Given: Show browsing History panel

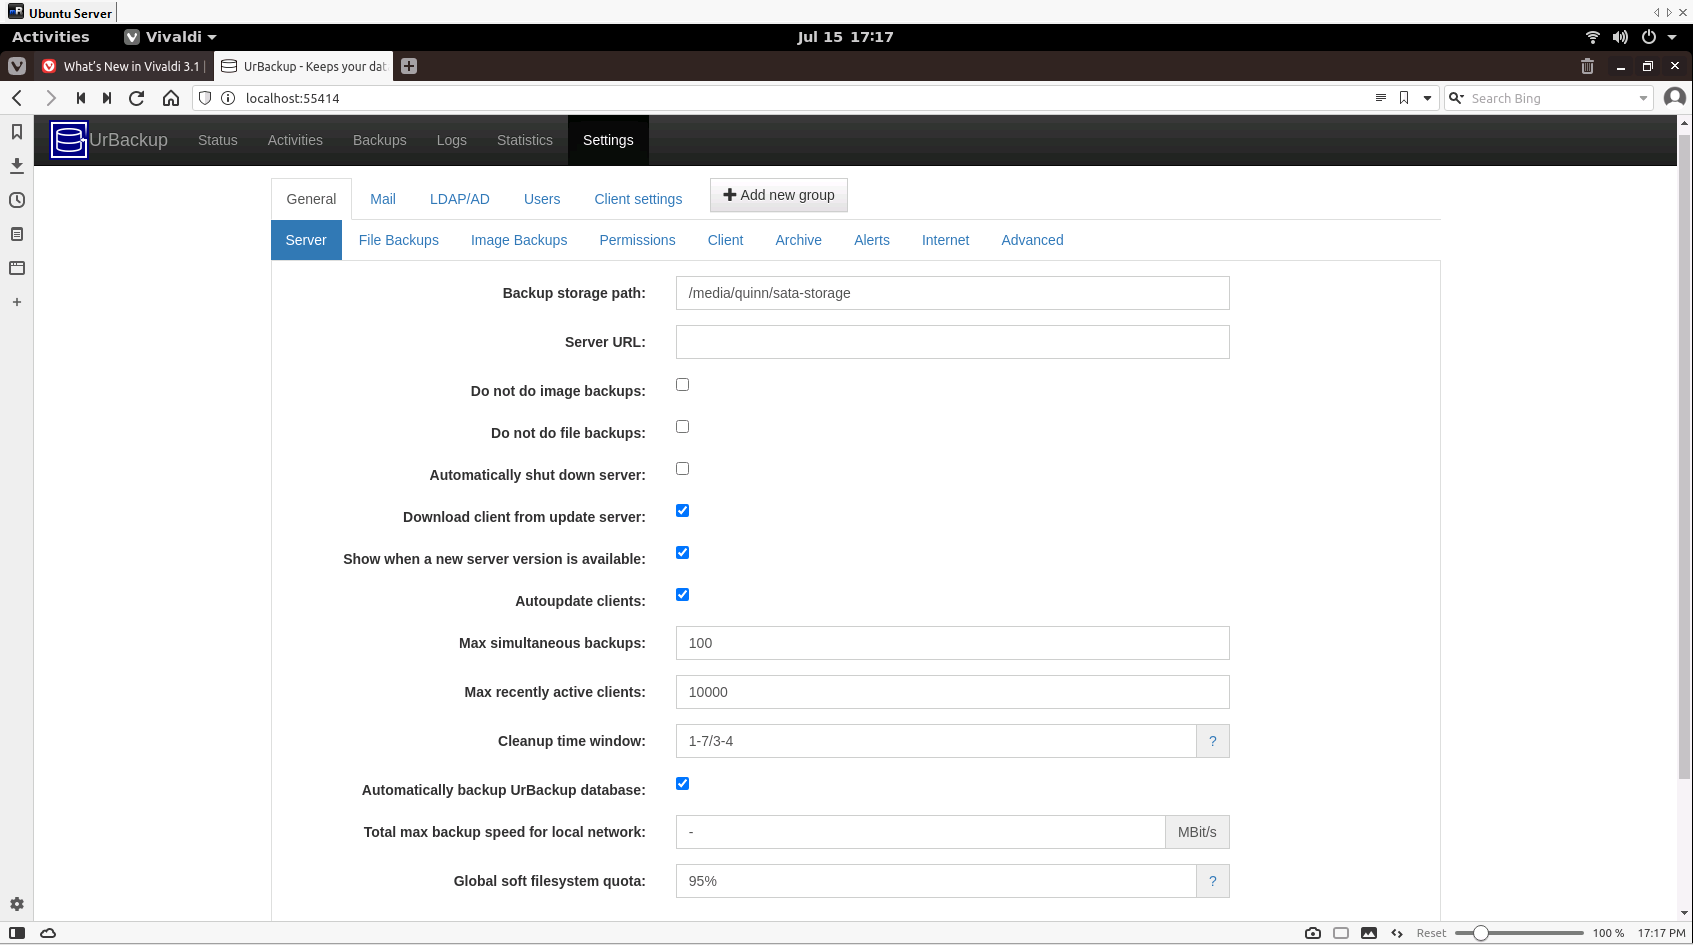Looking at the screenshot, I should pyautogui.click(x=16, y=200).
